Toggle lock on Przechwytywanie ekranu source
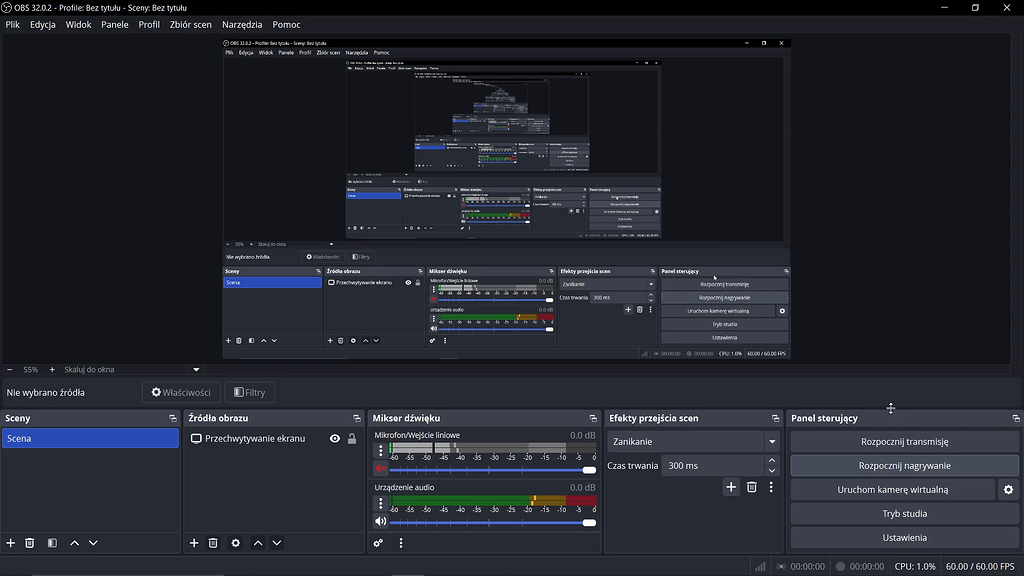This screenshot has width=1024, height=576. tap(352, 439)
